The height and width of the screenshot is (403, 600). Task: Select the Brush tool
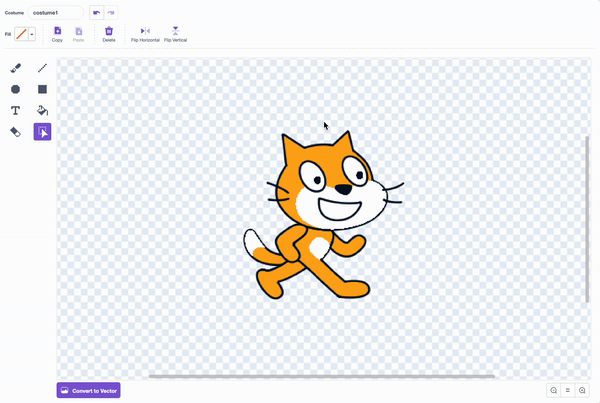15,68
